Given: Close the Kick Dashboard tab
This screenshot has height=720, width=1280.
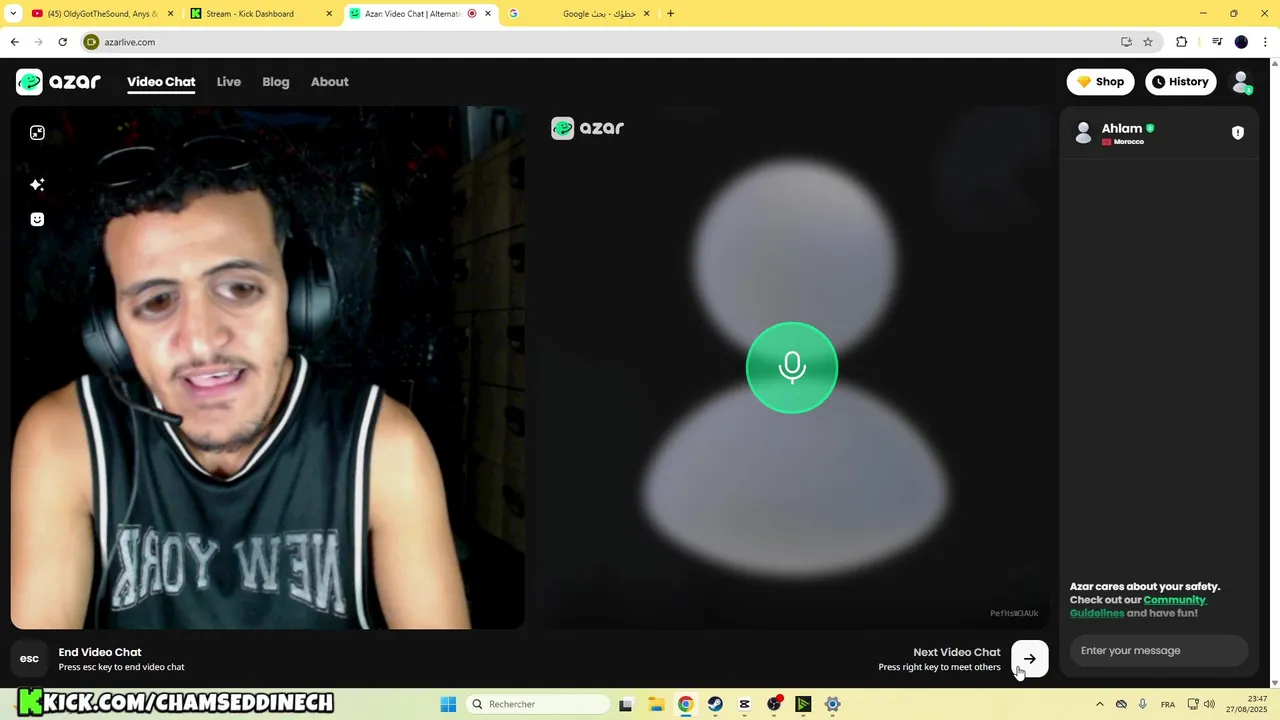Looking at the screenshot, I should tap(329, 14).
